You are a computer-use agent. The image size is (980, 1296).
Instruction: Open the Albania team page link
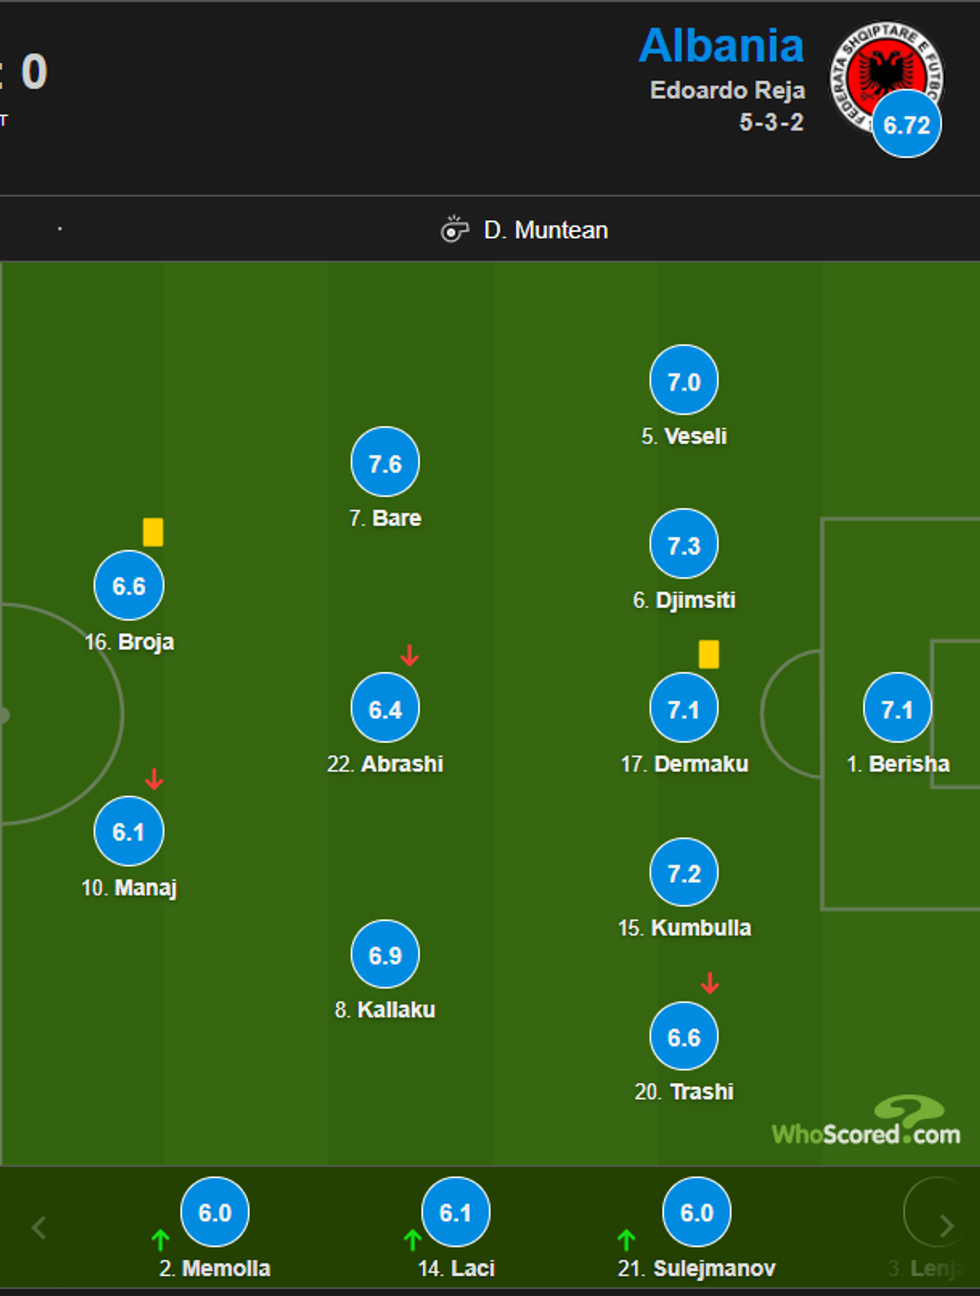(721, 46)
